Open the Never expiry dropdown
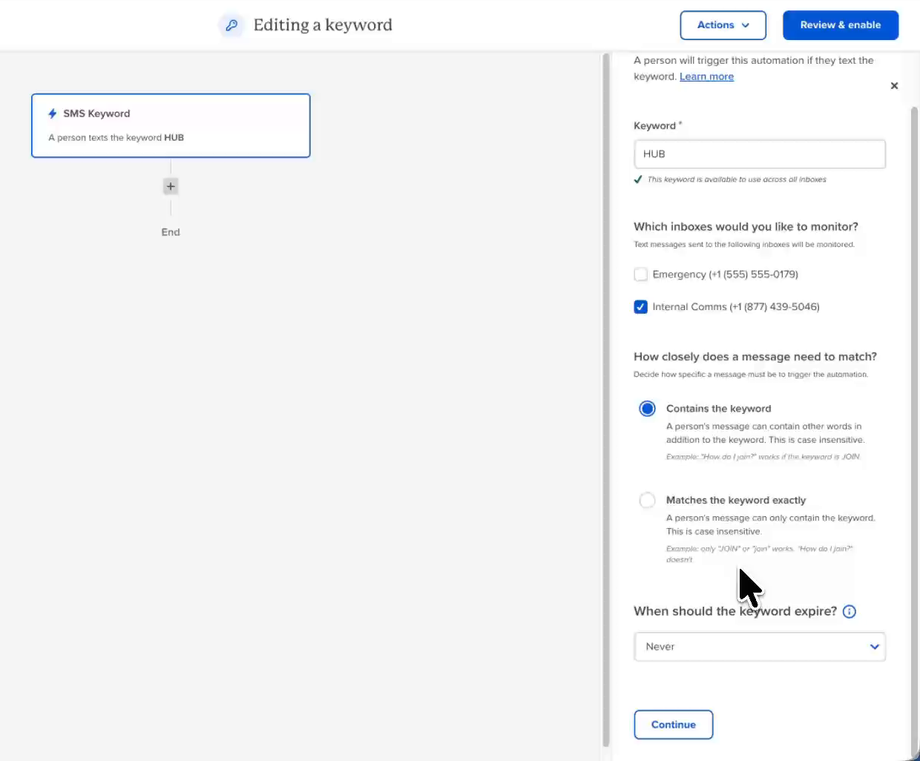Screen dimensions: 920x761 click(x=760, y=647)
